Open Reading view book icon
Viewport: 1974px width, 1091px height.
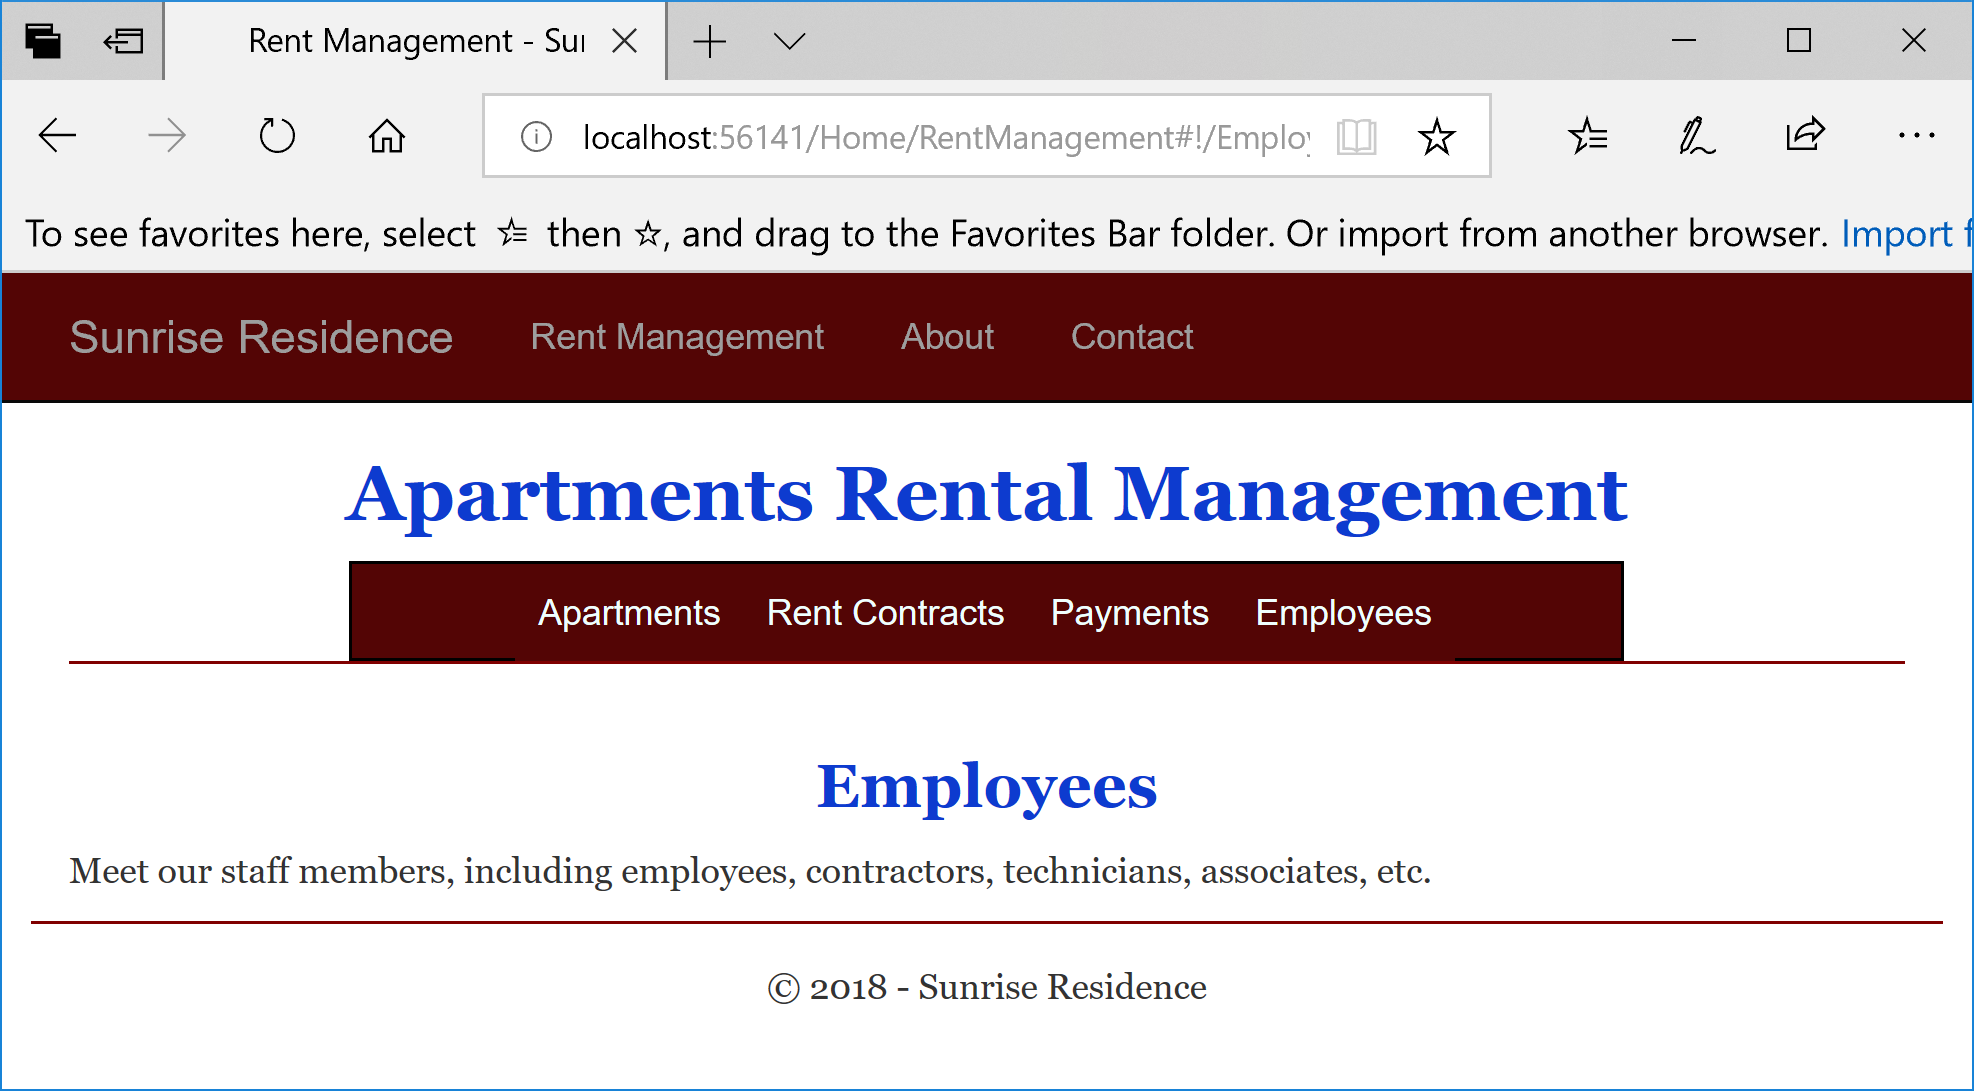[x=1357, y=136]
